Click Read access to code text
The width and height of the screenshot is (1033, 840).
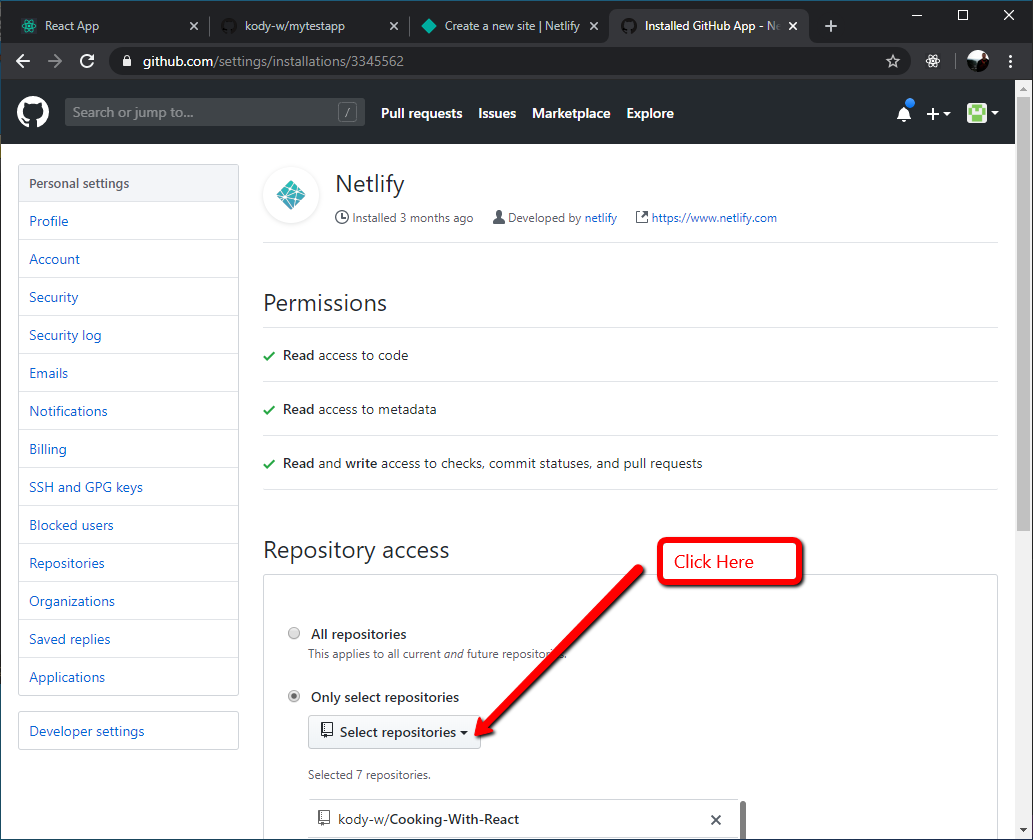pos(345,355)
